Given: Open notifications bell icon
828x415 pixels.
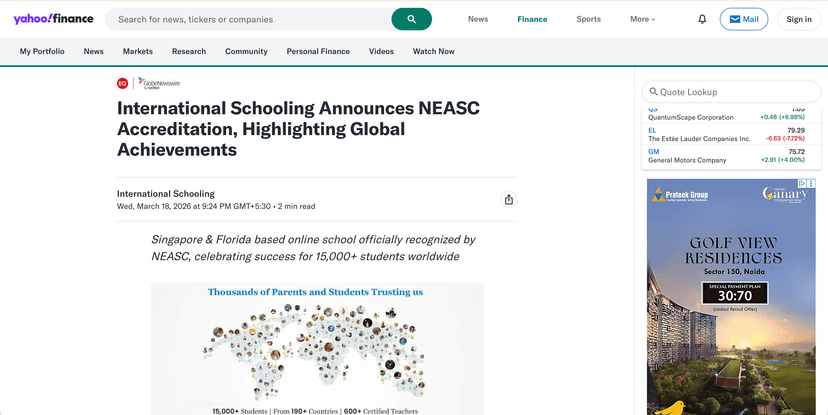Looking at the screenshot, I should click(702, 19).
